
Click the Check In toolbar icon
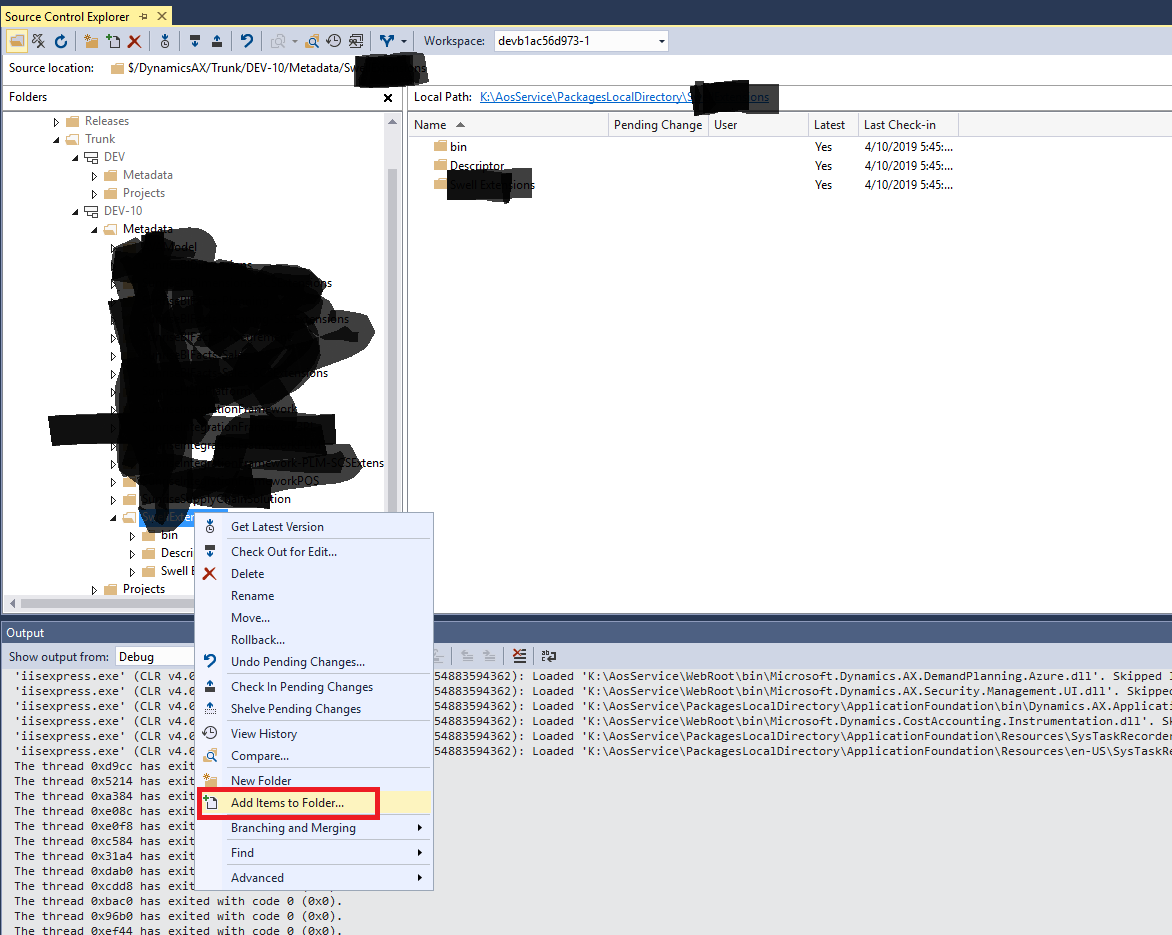tap(217, 41)
